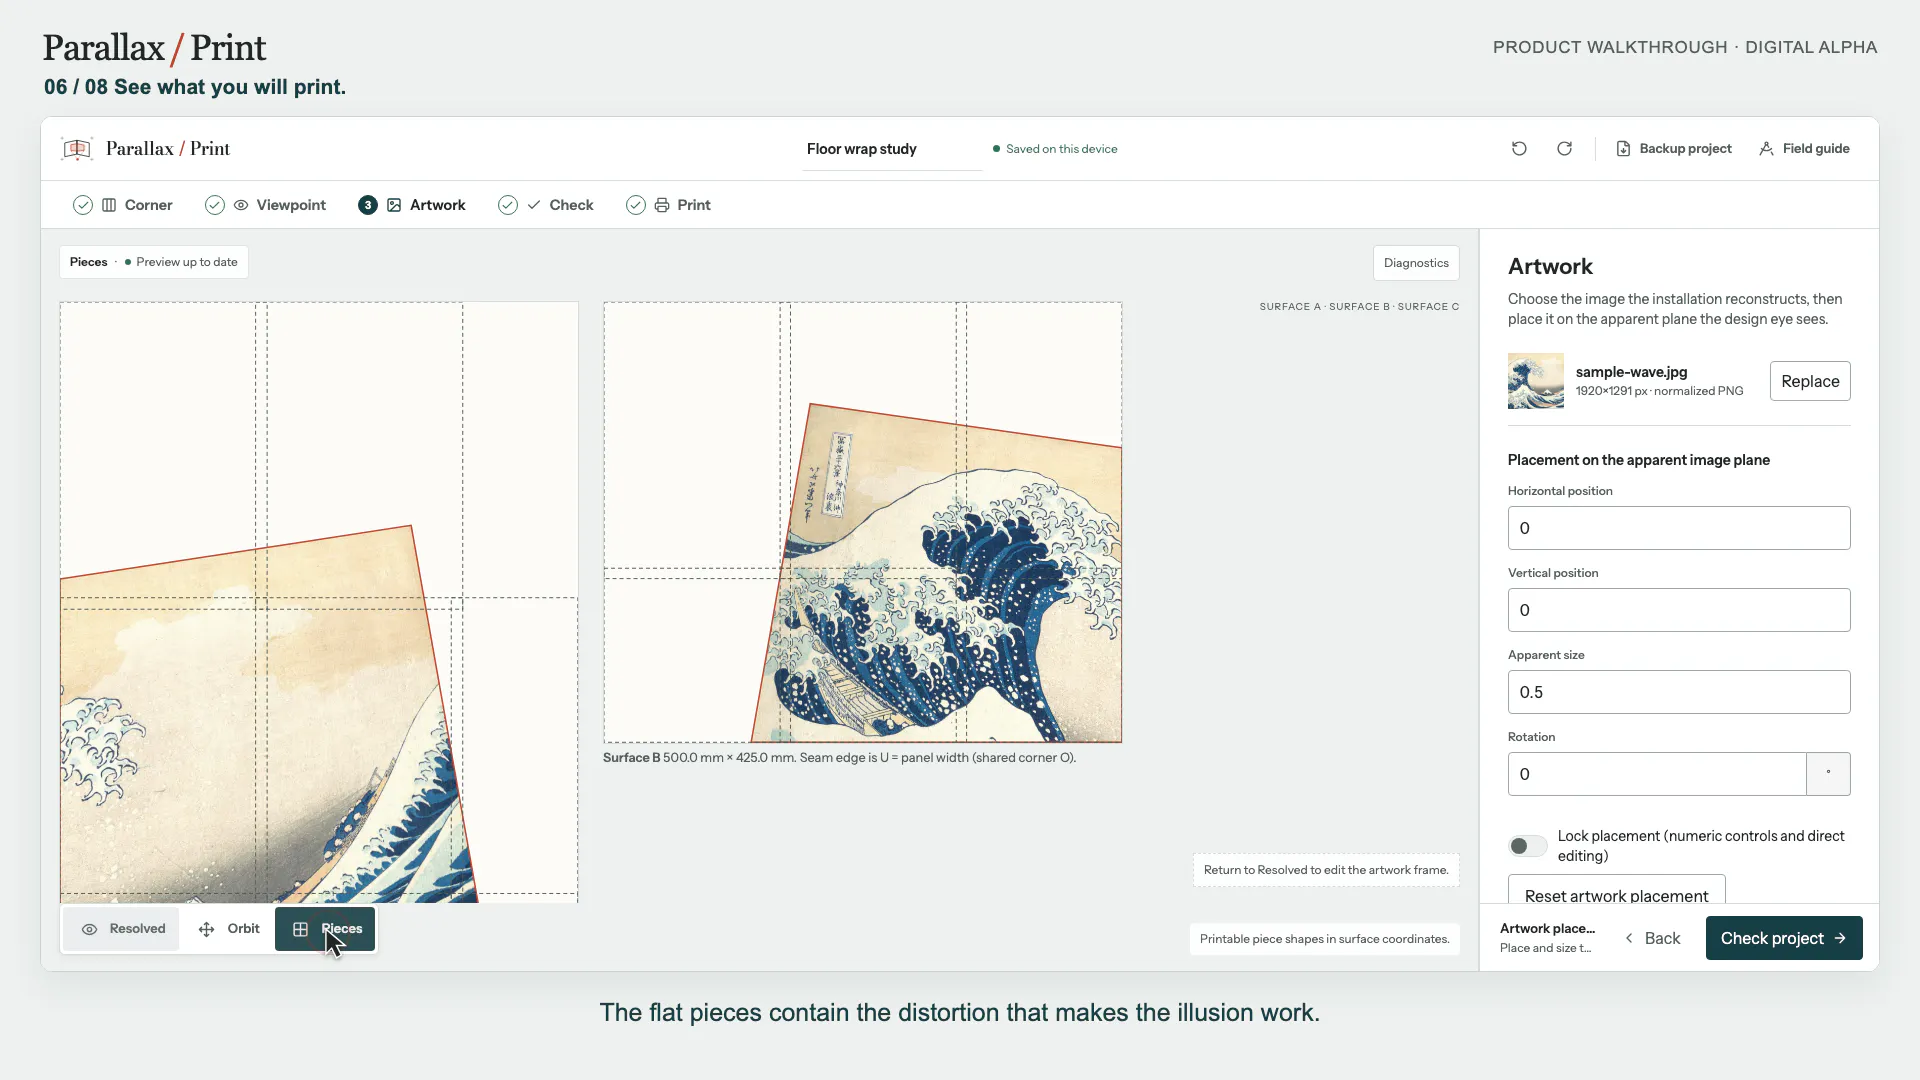Go to the Check step
1920x1080 pixels.
(546, 205)
